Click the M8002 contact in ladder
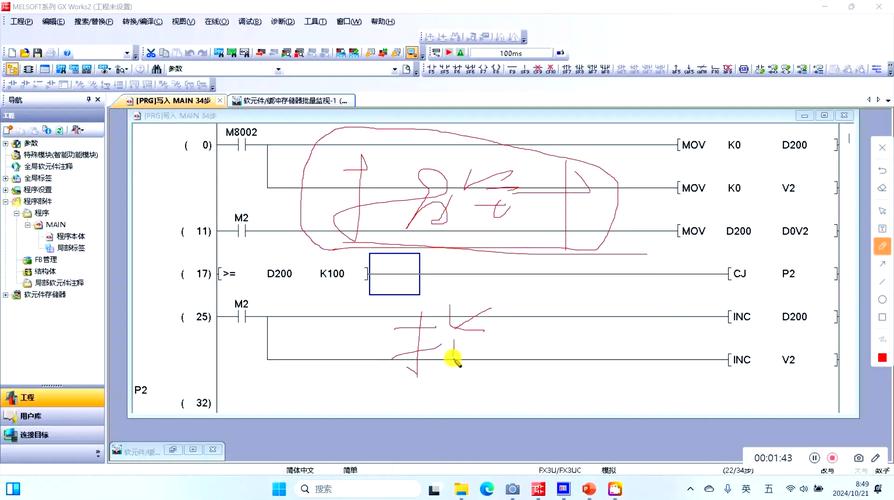894x500 pixels. pyautogui.click(x=241, y=145)
